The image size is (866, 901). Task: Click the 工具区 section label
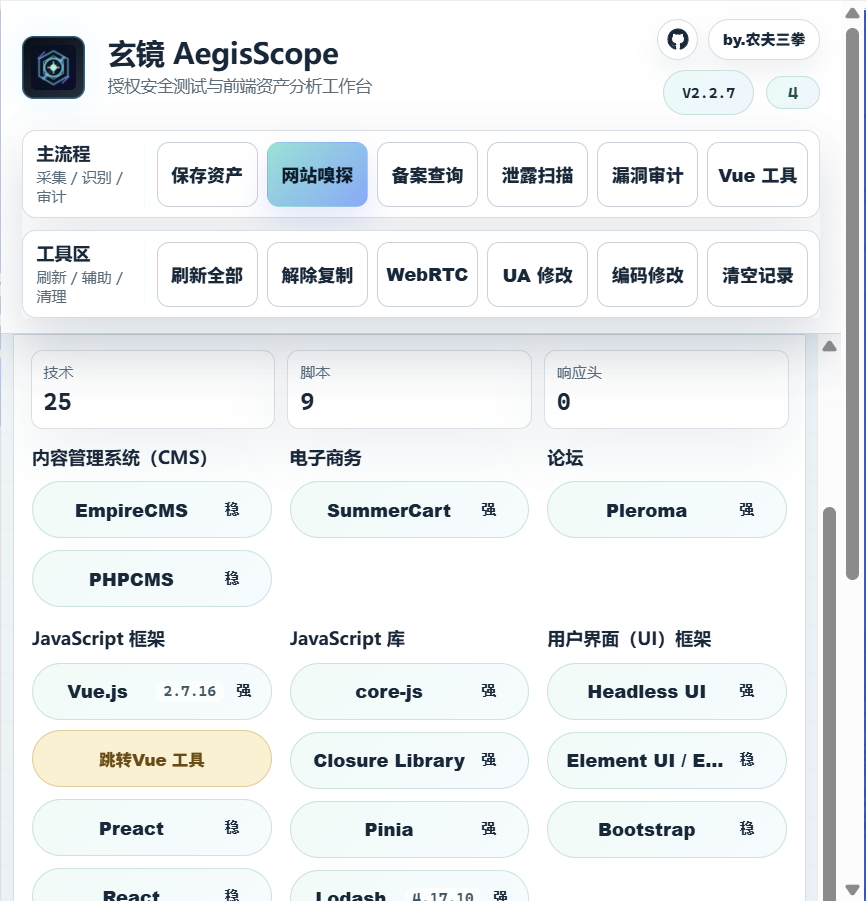(63, 254)
